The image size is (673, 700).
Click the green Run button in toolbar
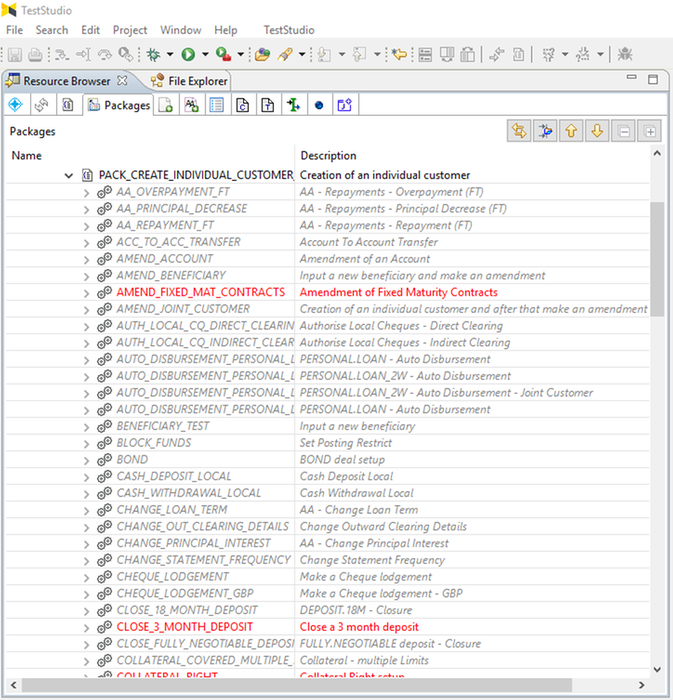pyautogui.click(x=188, y=54)
